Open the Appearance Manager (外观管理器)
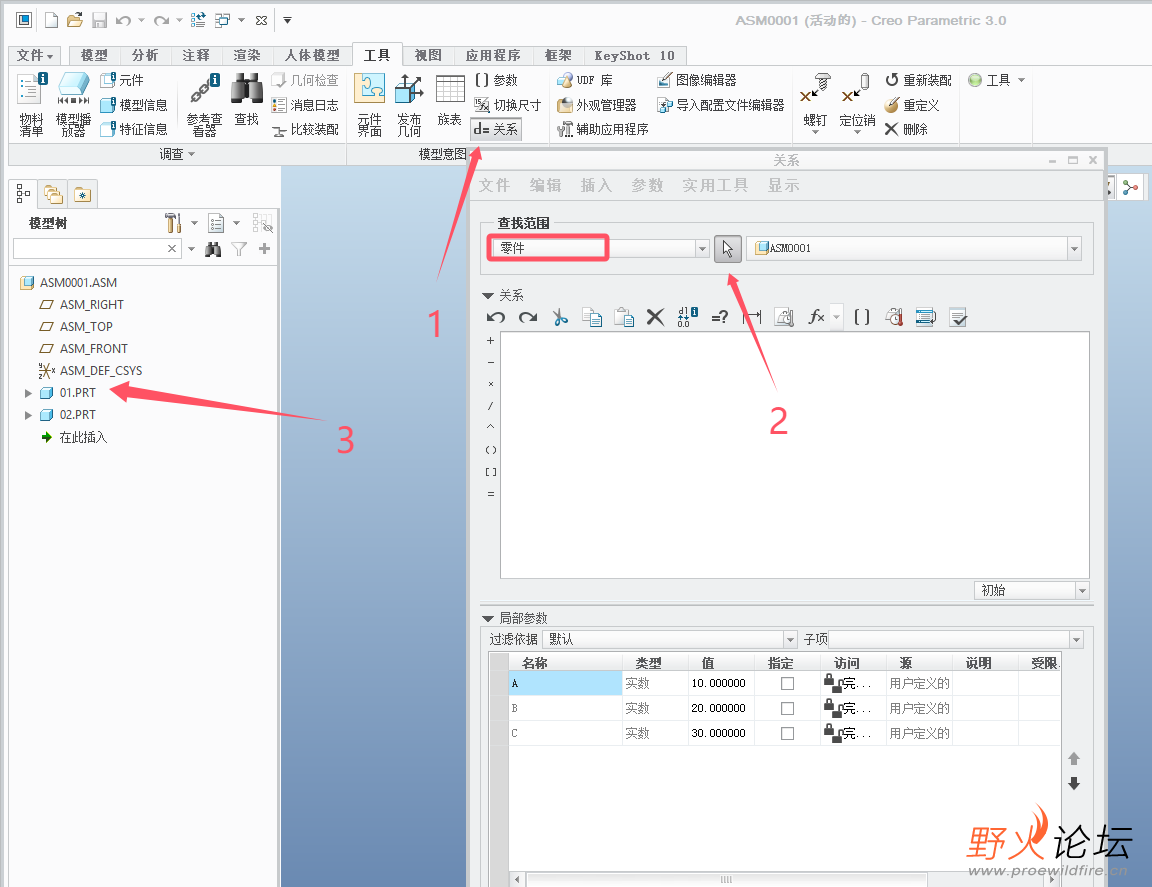Image resolution: width=1152 pixels, height=887 pixels. click(597, 105)
